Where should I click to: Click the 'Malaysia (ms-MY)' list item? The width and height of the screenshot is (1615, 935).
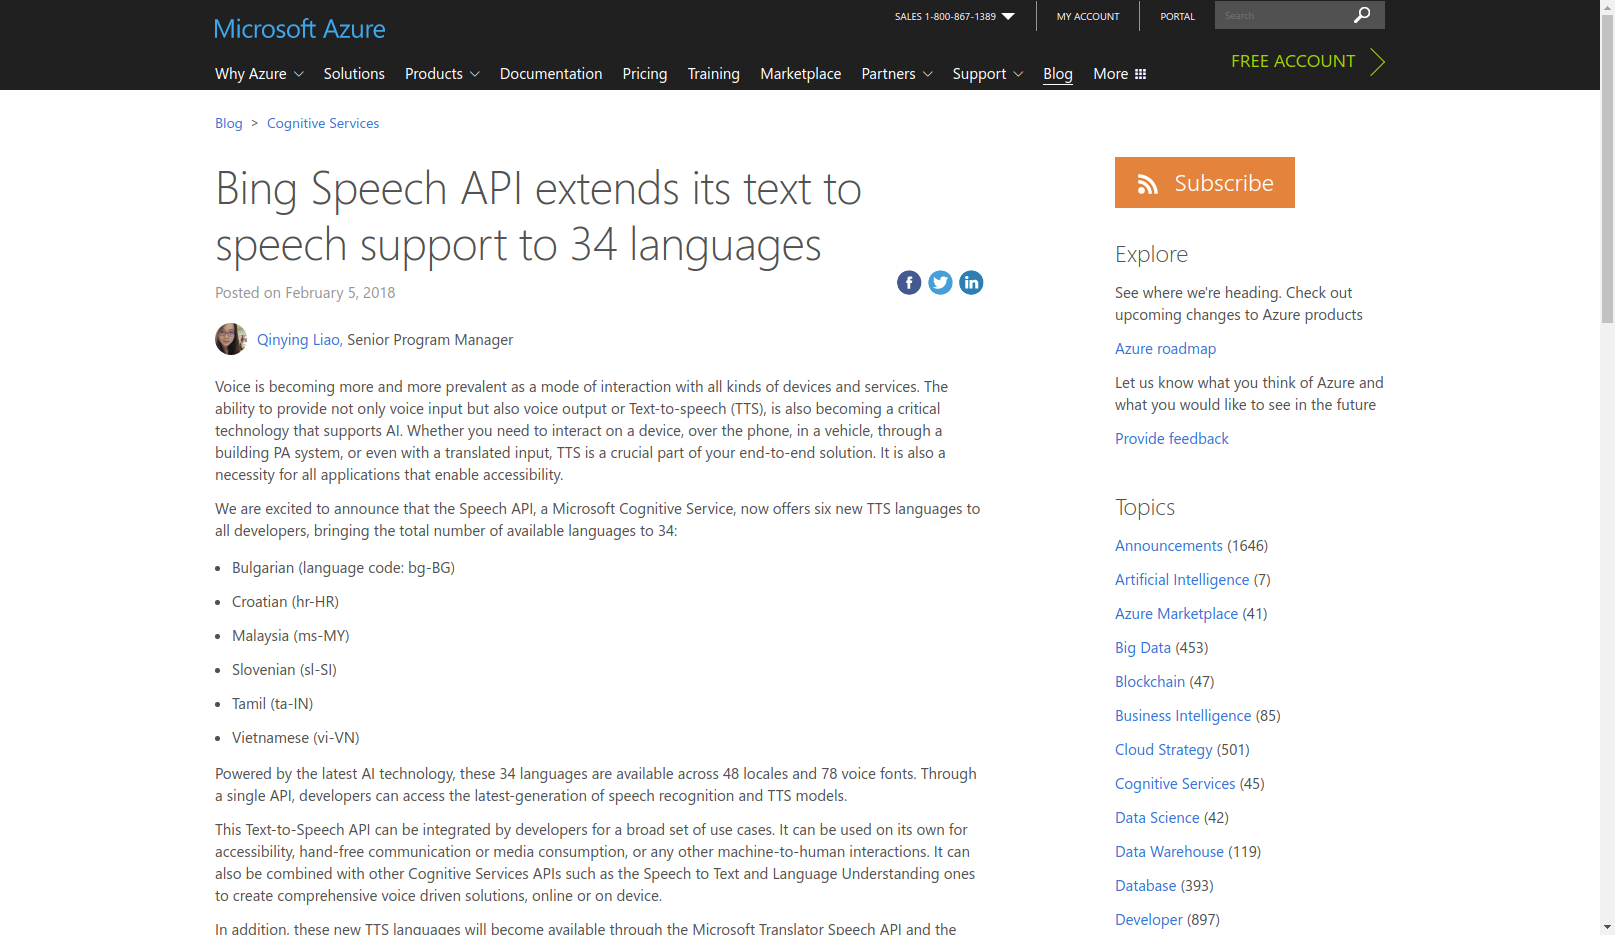pos(291,636)
